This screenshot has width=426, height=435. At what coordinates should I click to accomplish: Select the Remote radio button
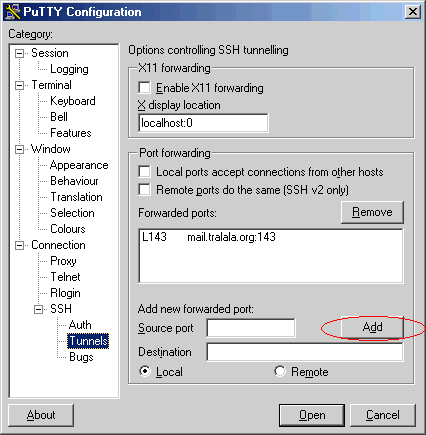click(280, 371)
